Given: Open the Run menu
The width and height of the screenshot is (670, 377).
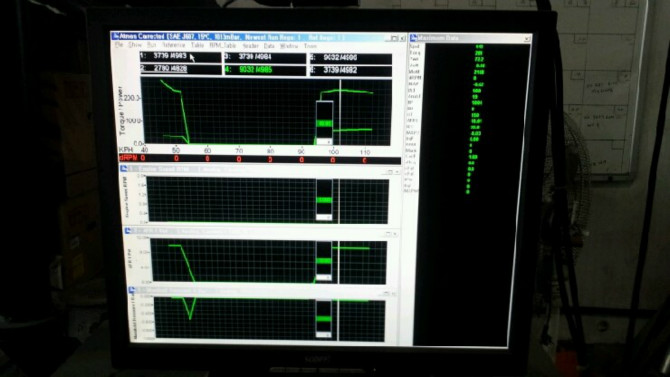Looking at the screenshot, I should (x=152, y=44).
